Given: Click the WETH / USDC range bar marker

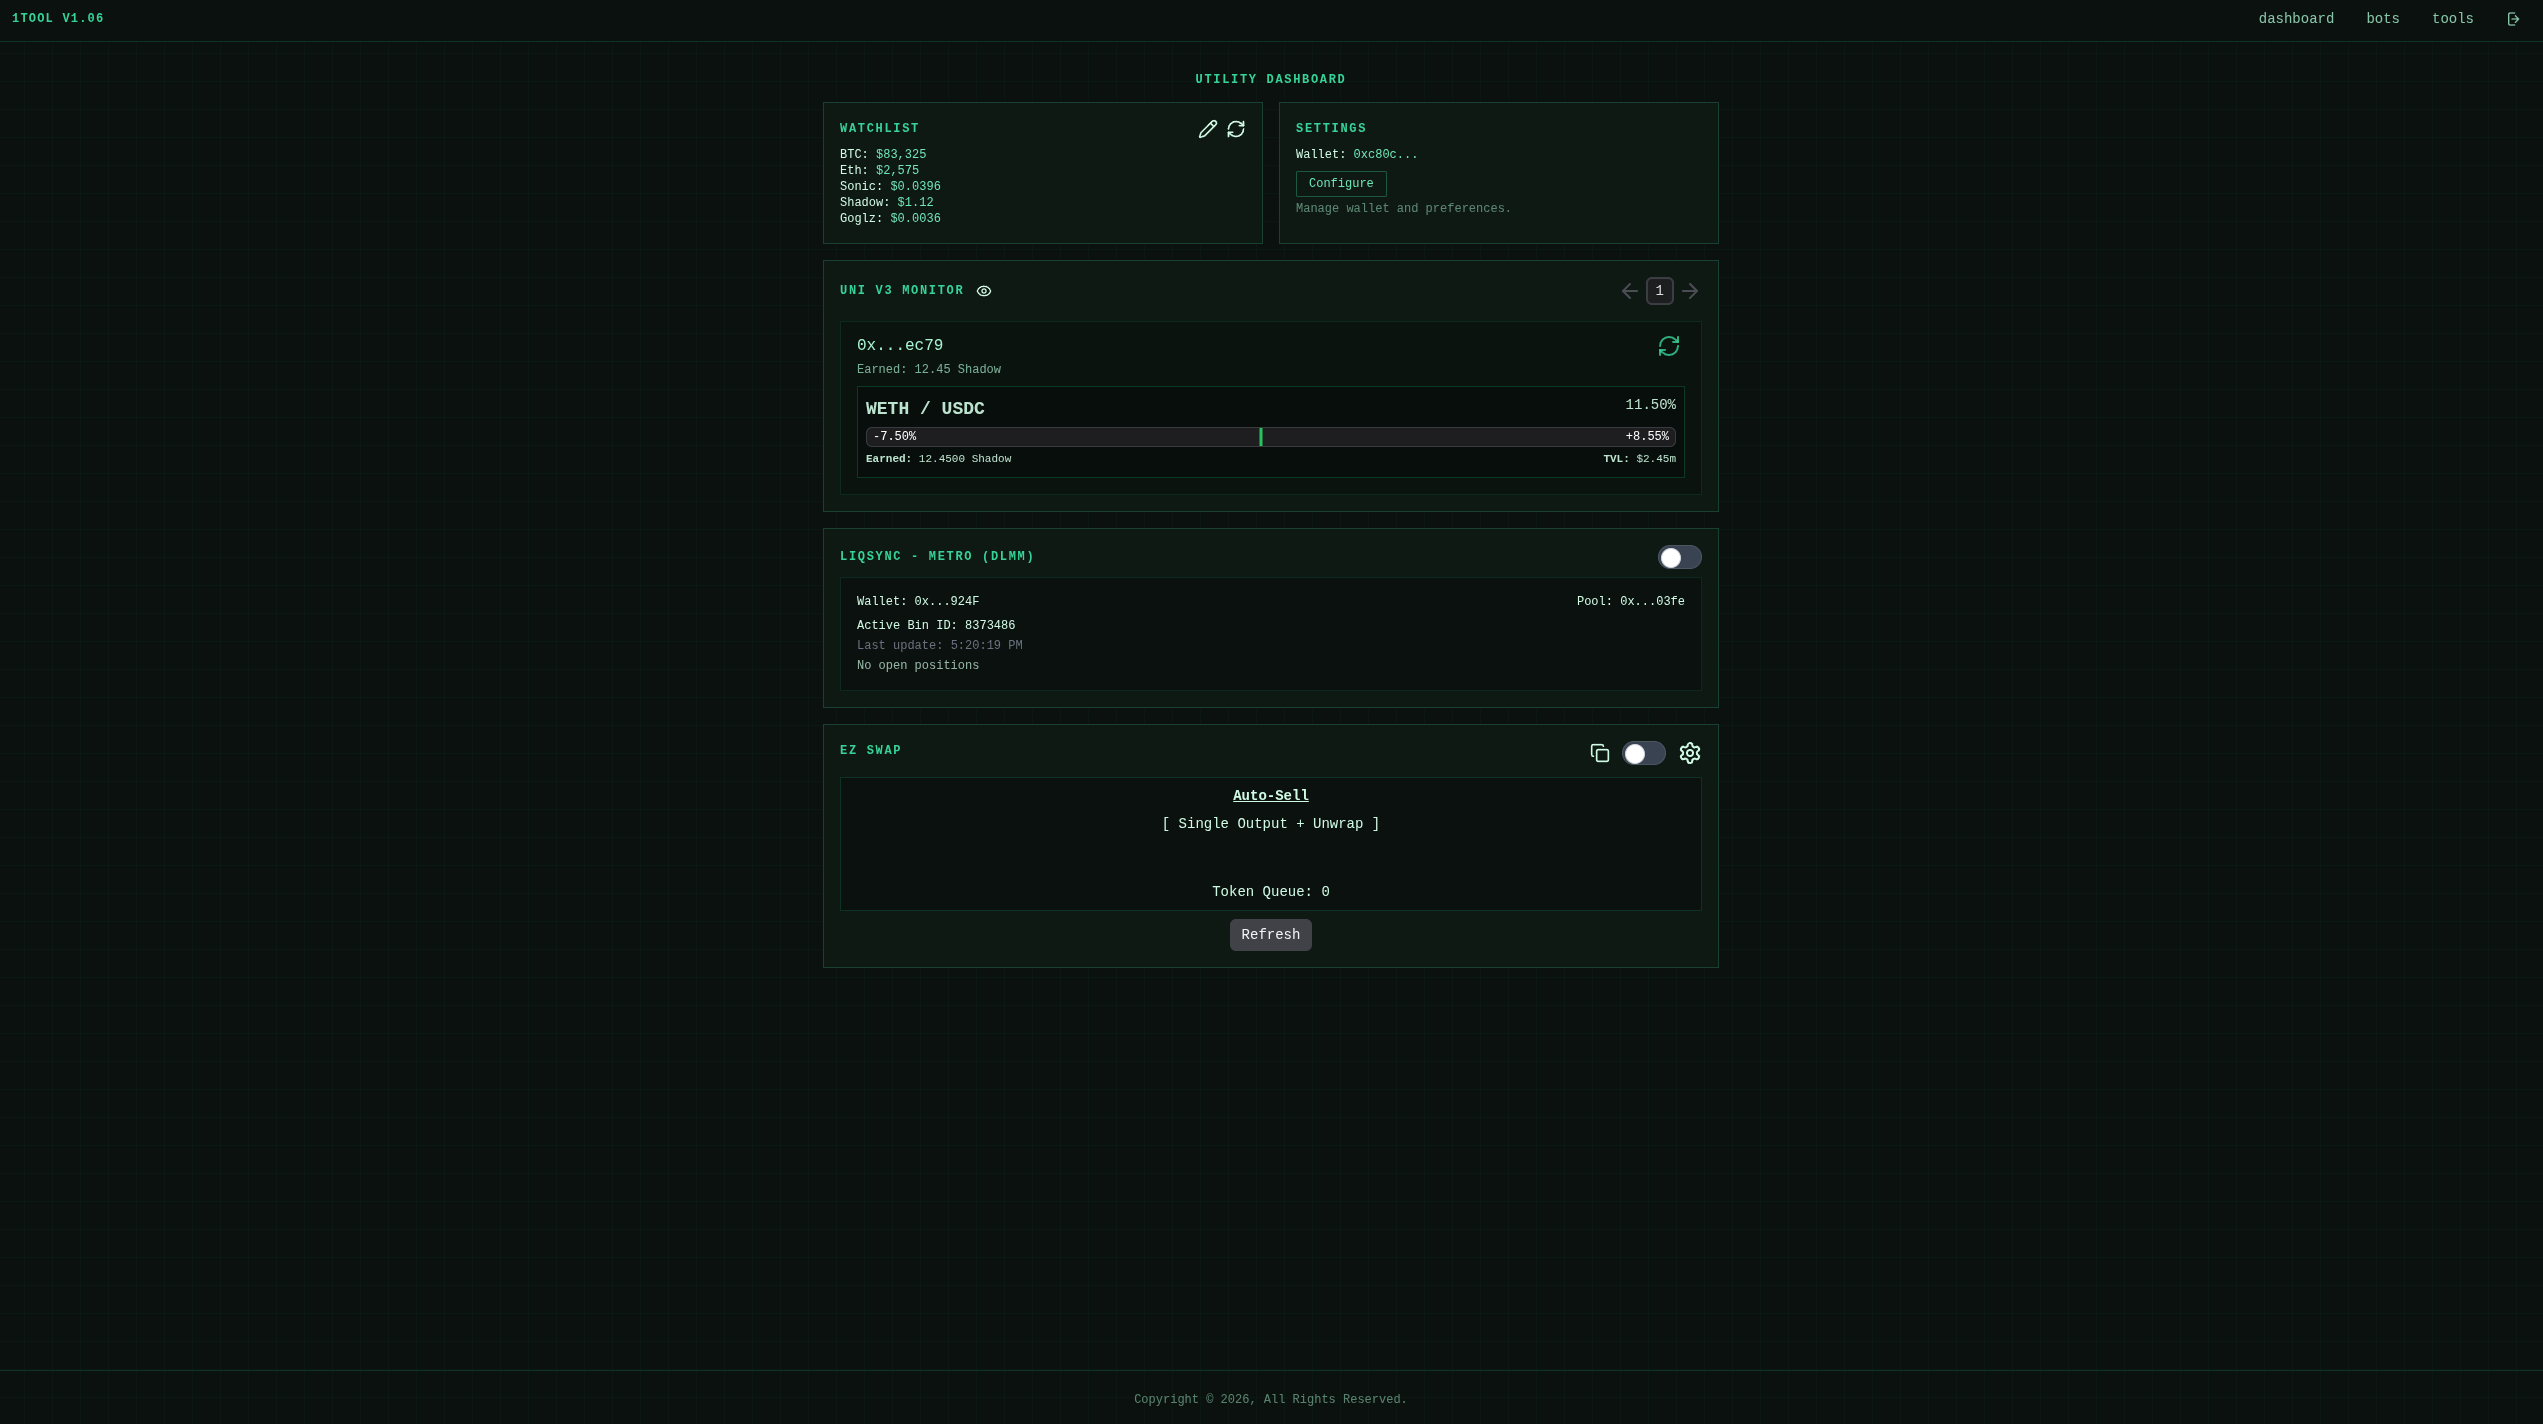Looking at the screenshot, I should click(1261, 437).
